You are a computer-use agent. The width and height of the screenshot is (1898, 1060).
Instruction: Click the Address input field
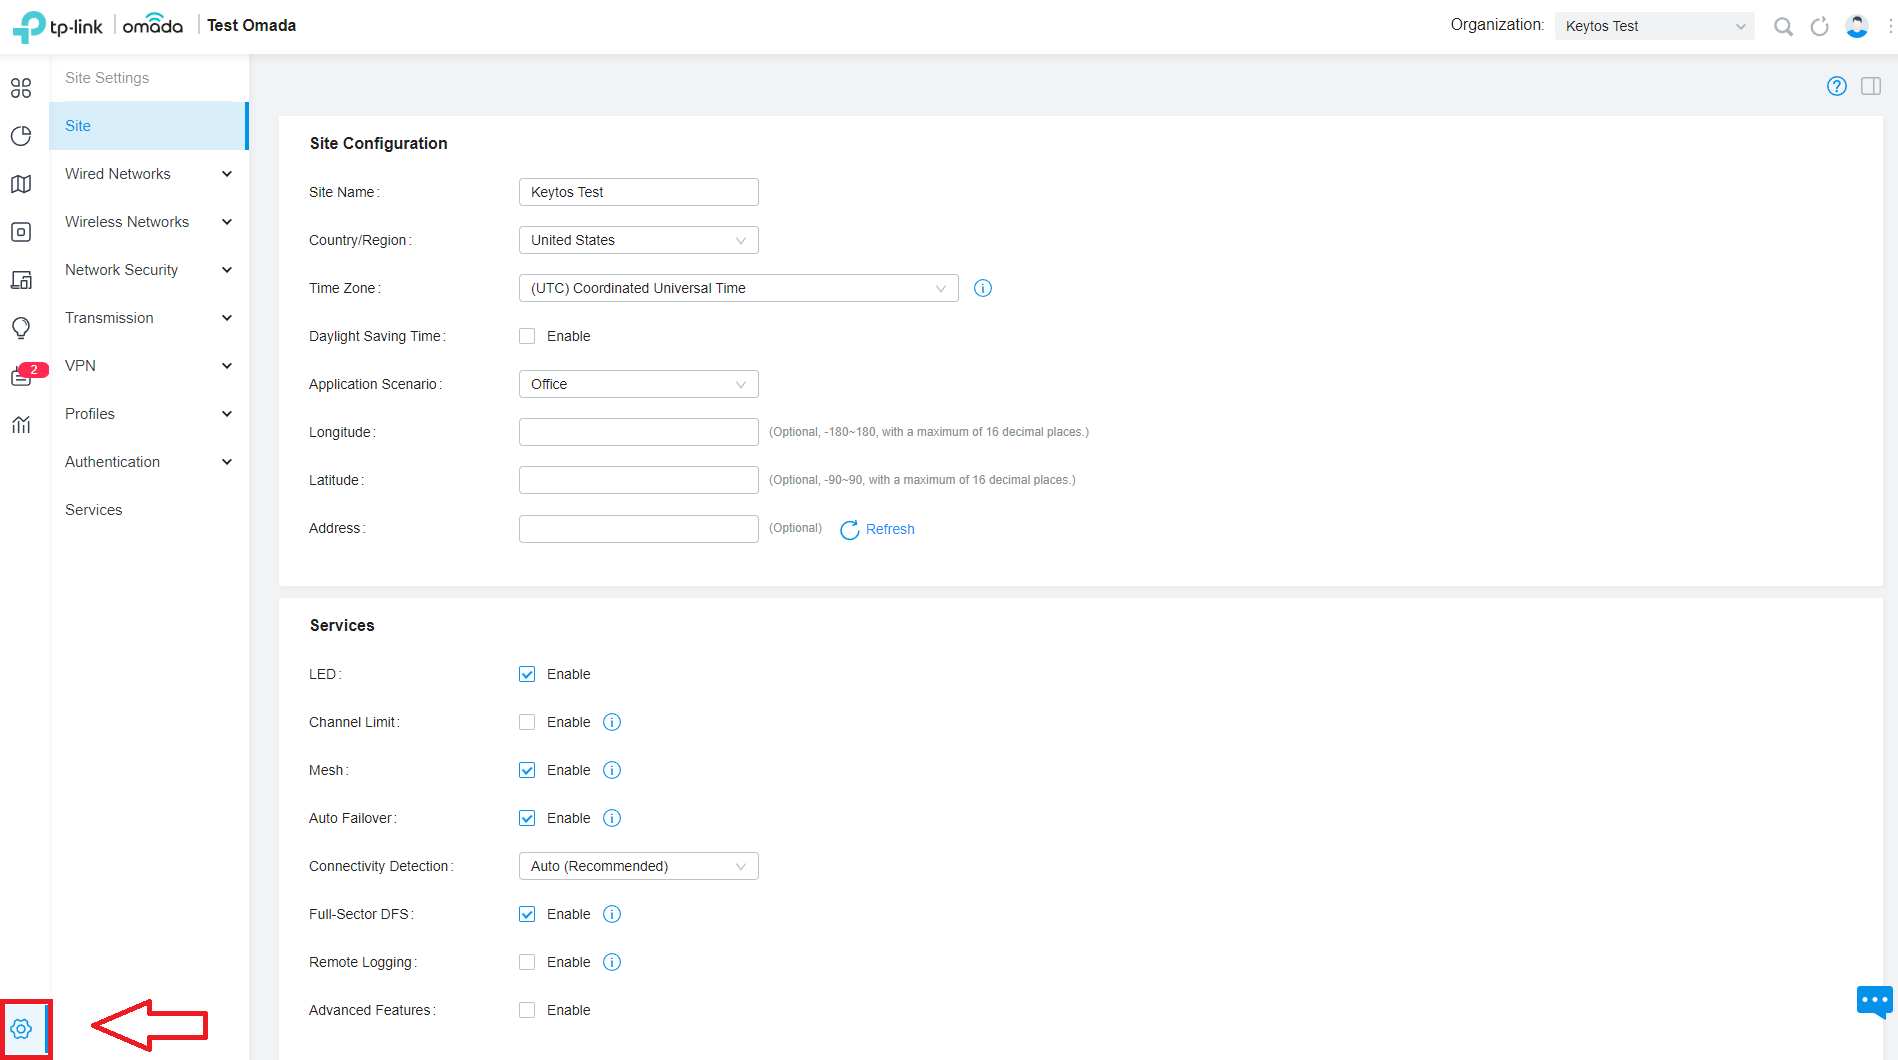(639, 528)
